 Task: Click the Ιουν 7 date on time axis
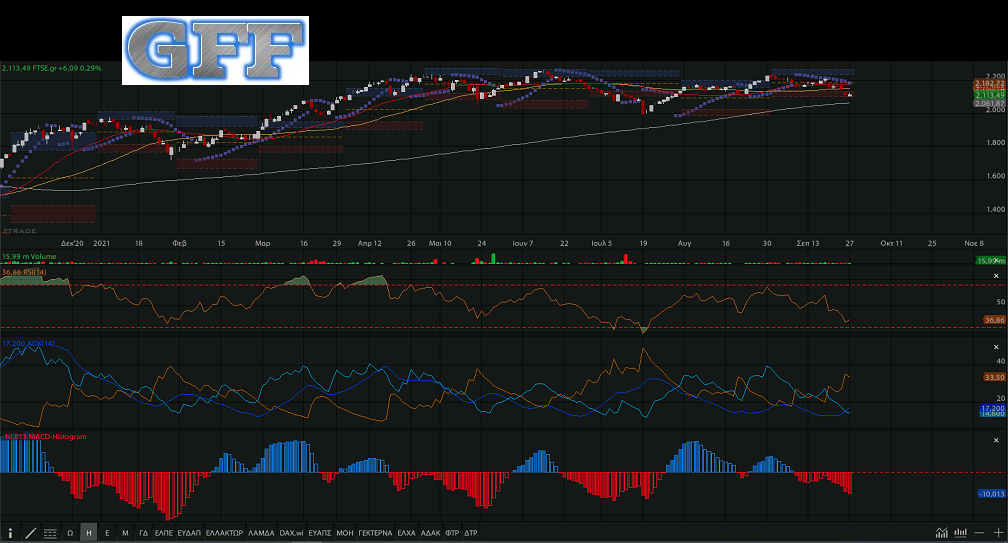[x=523, y=244]
